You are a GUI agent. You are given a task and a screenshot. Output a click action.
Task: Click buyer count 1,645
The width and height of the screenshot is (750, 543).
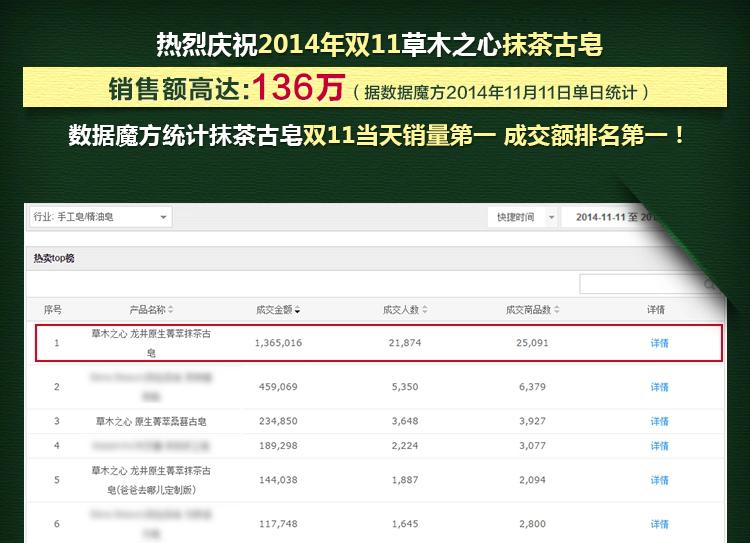pos(405,524)
